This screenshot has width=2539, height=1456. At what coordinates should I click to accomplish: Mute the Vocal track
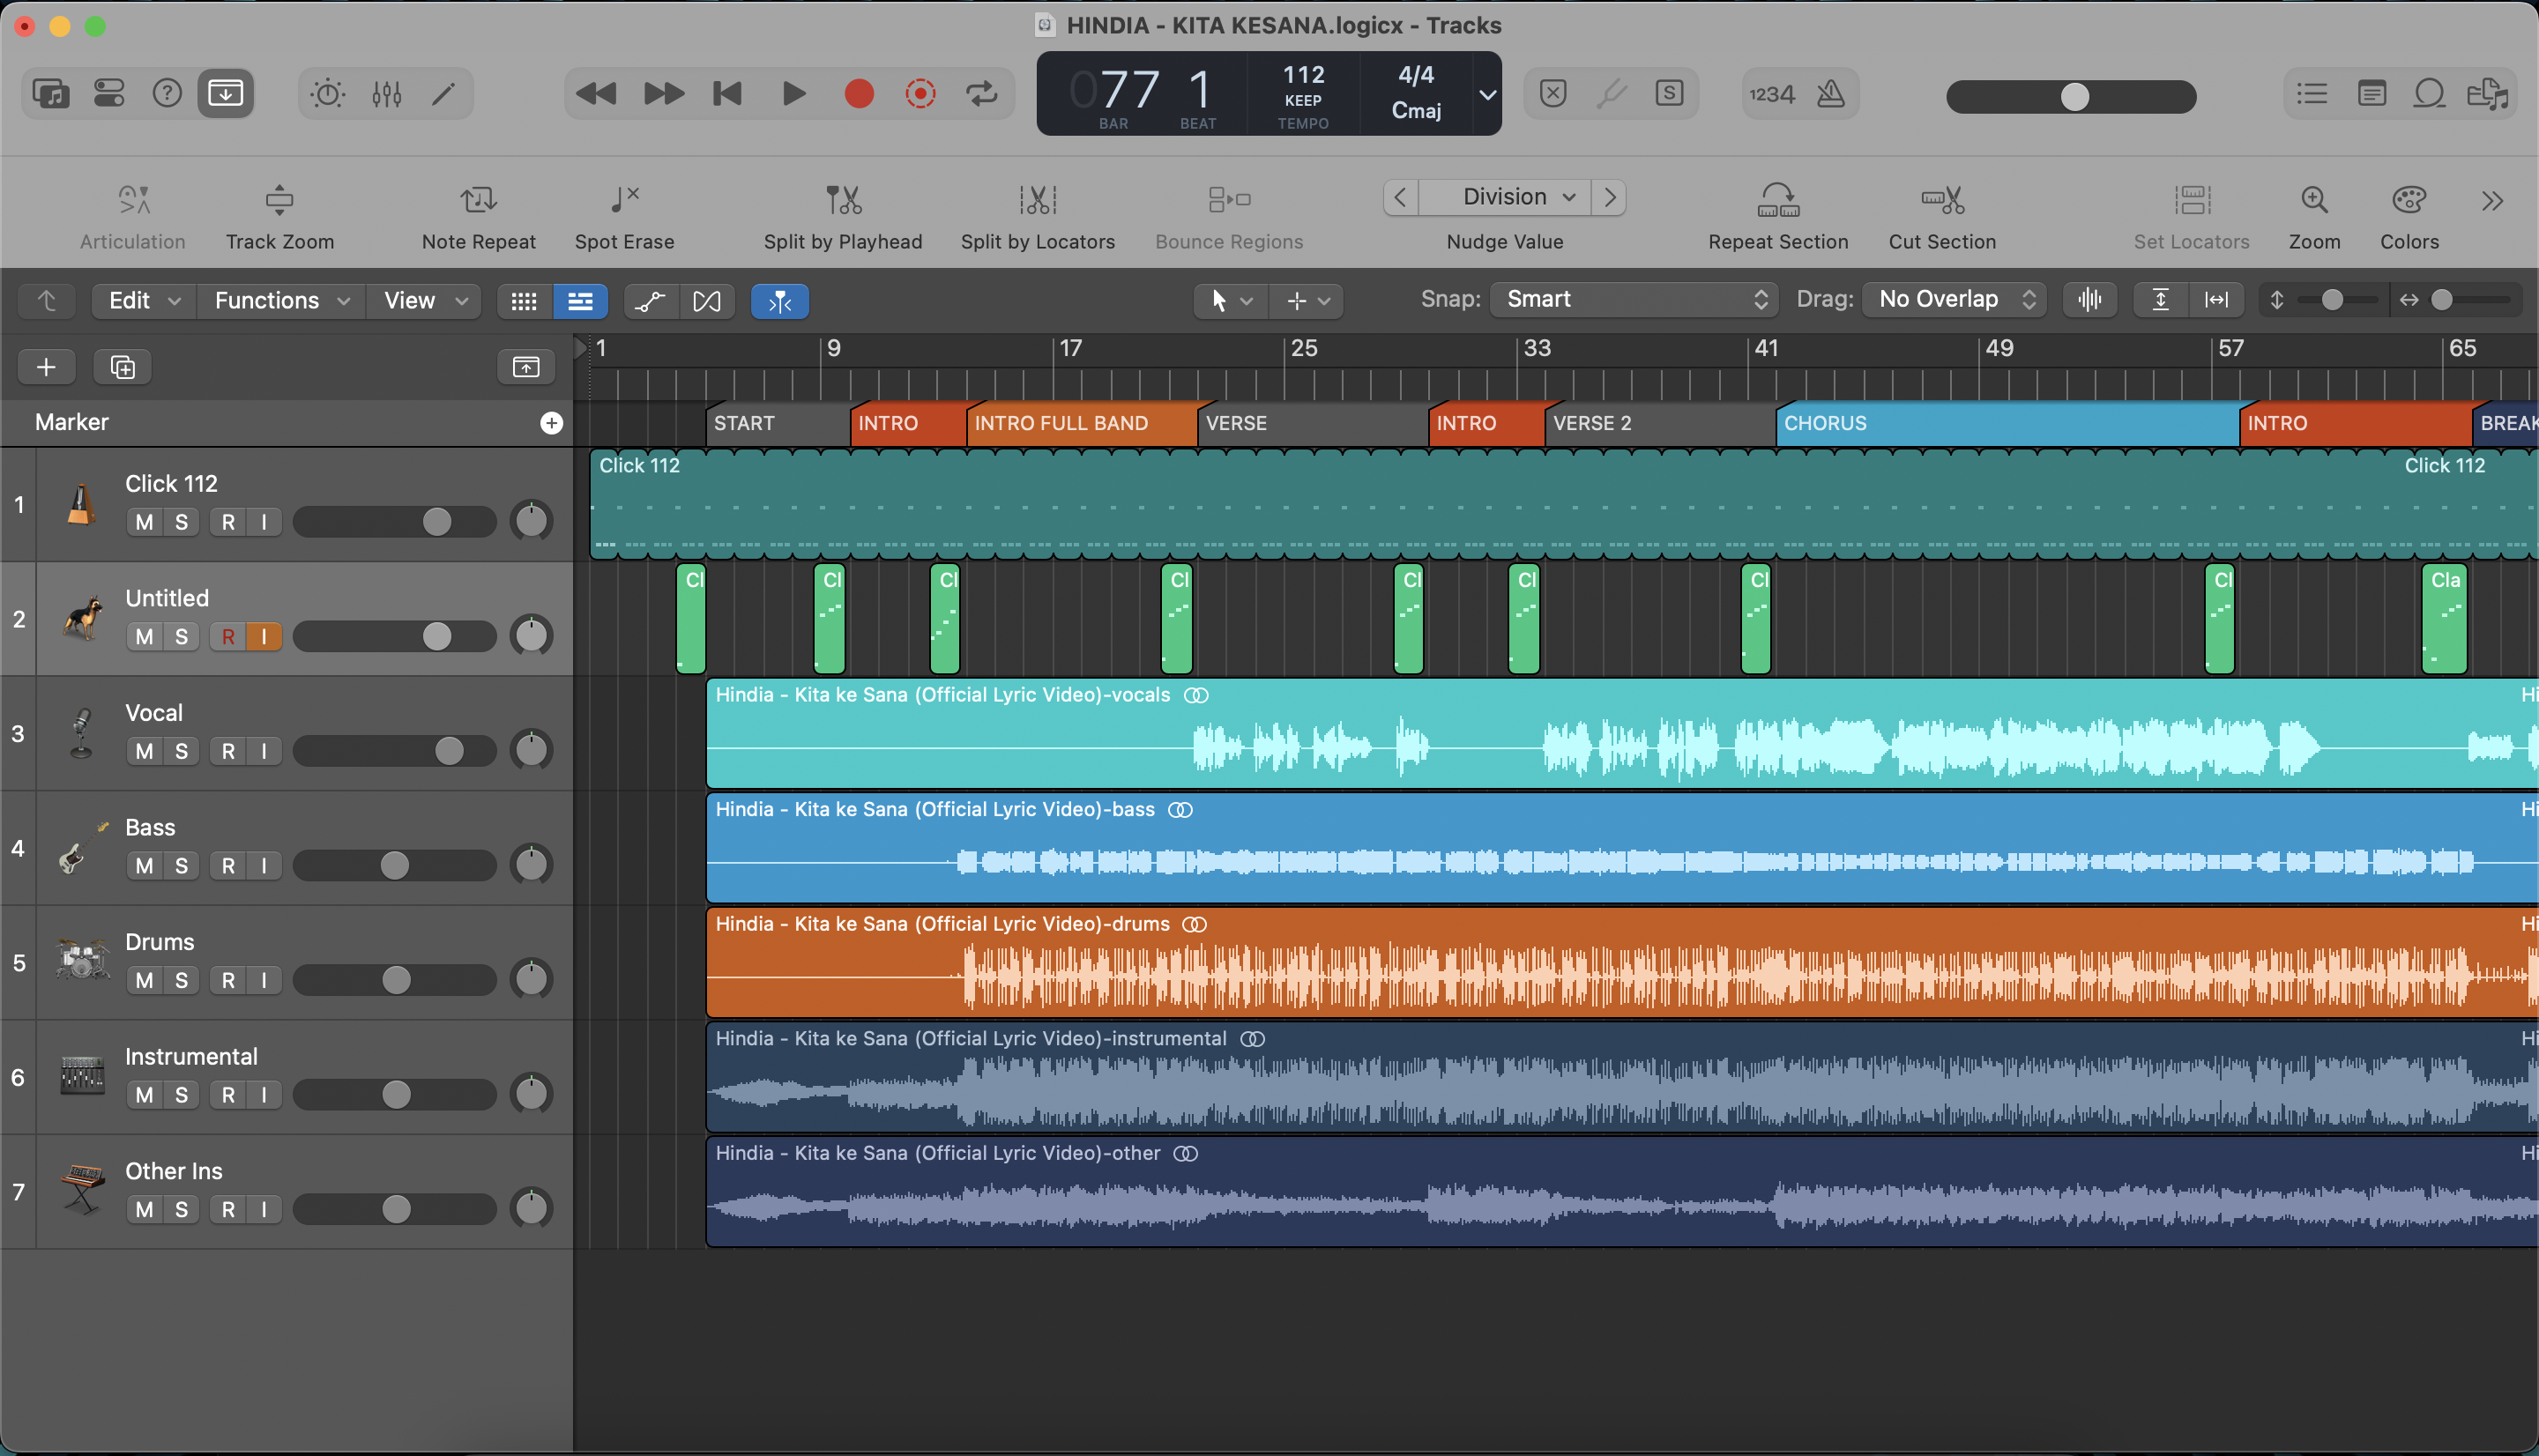[x=144, y=751]
